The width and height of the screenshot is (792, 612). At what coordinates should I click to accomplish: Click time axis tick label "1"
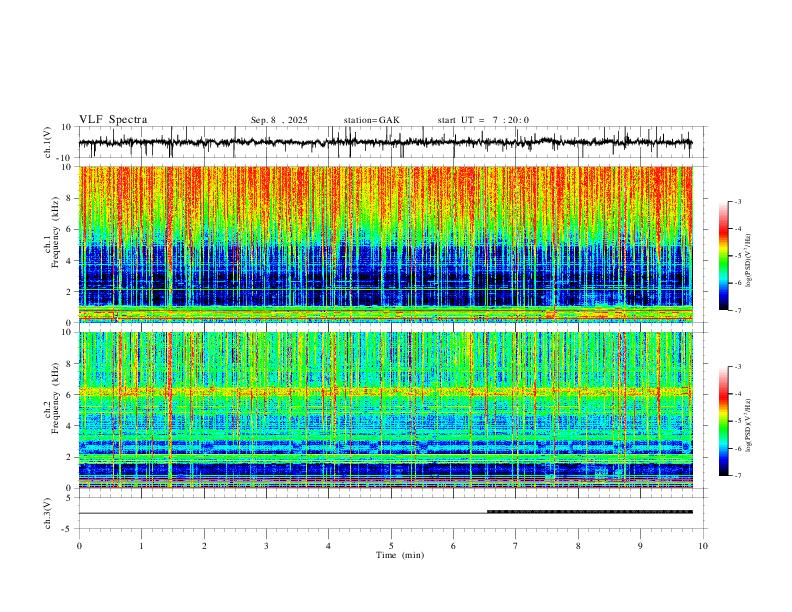click(x=141, y=546)
